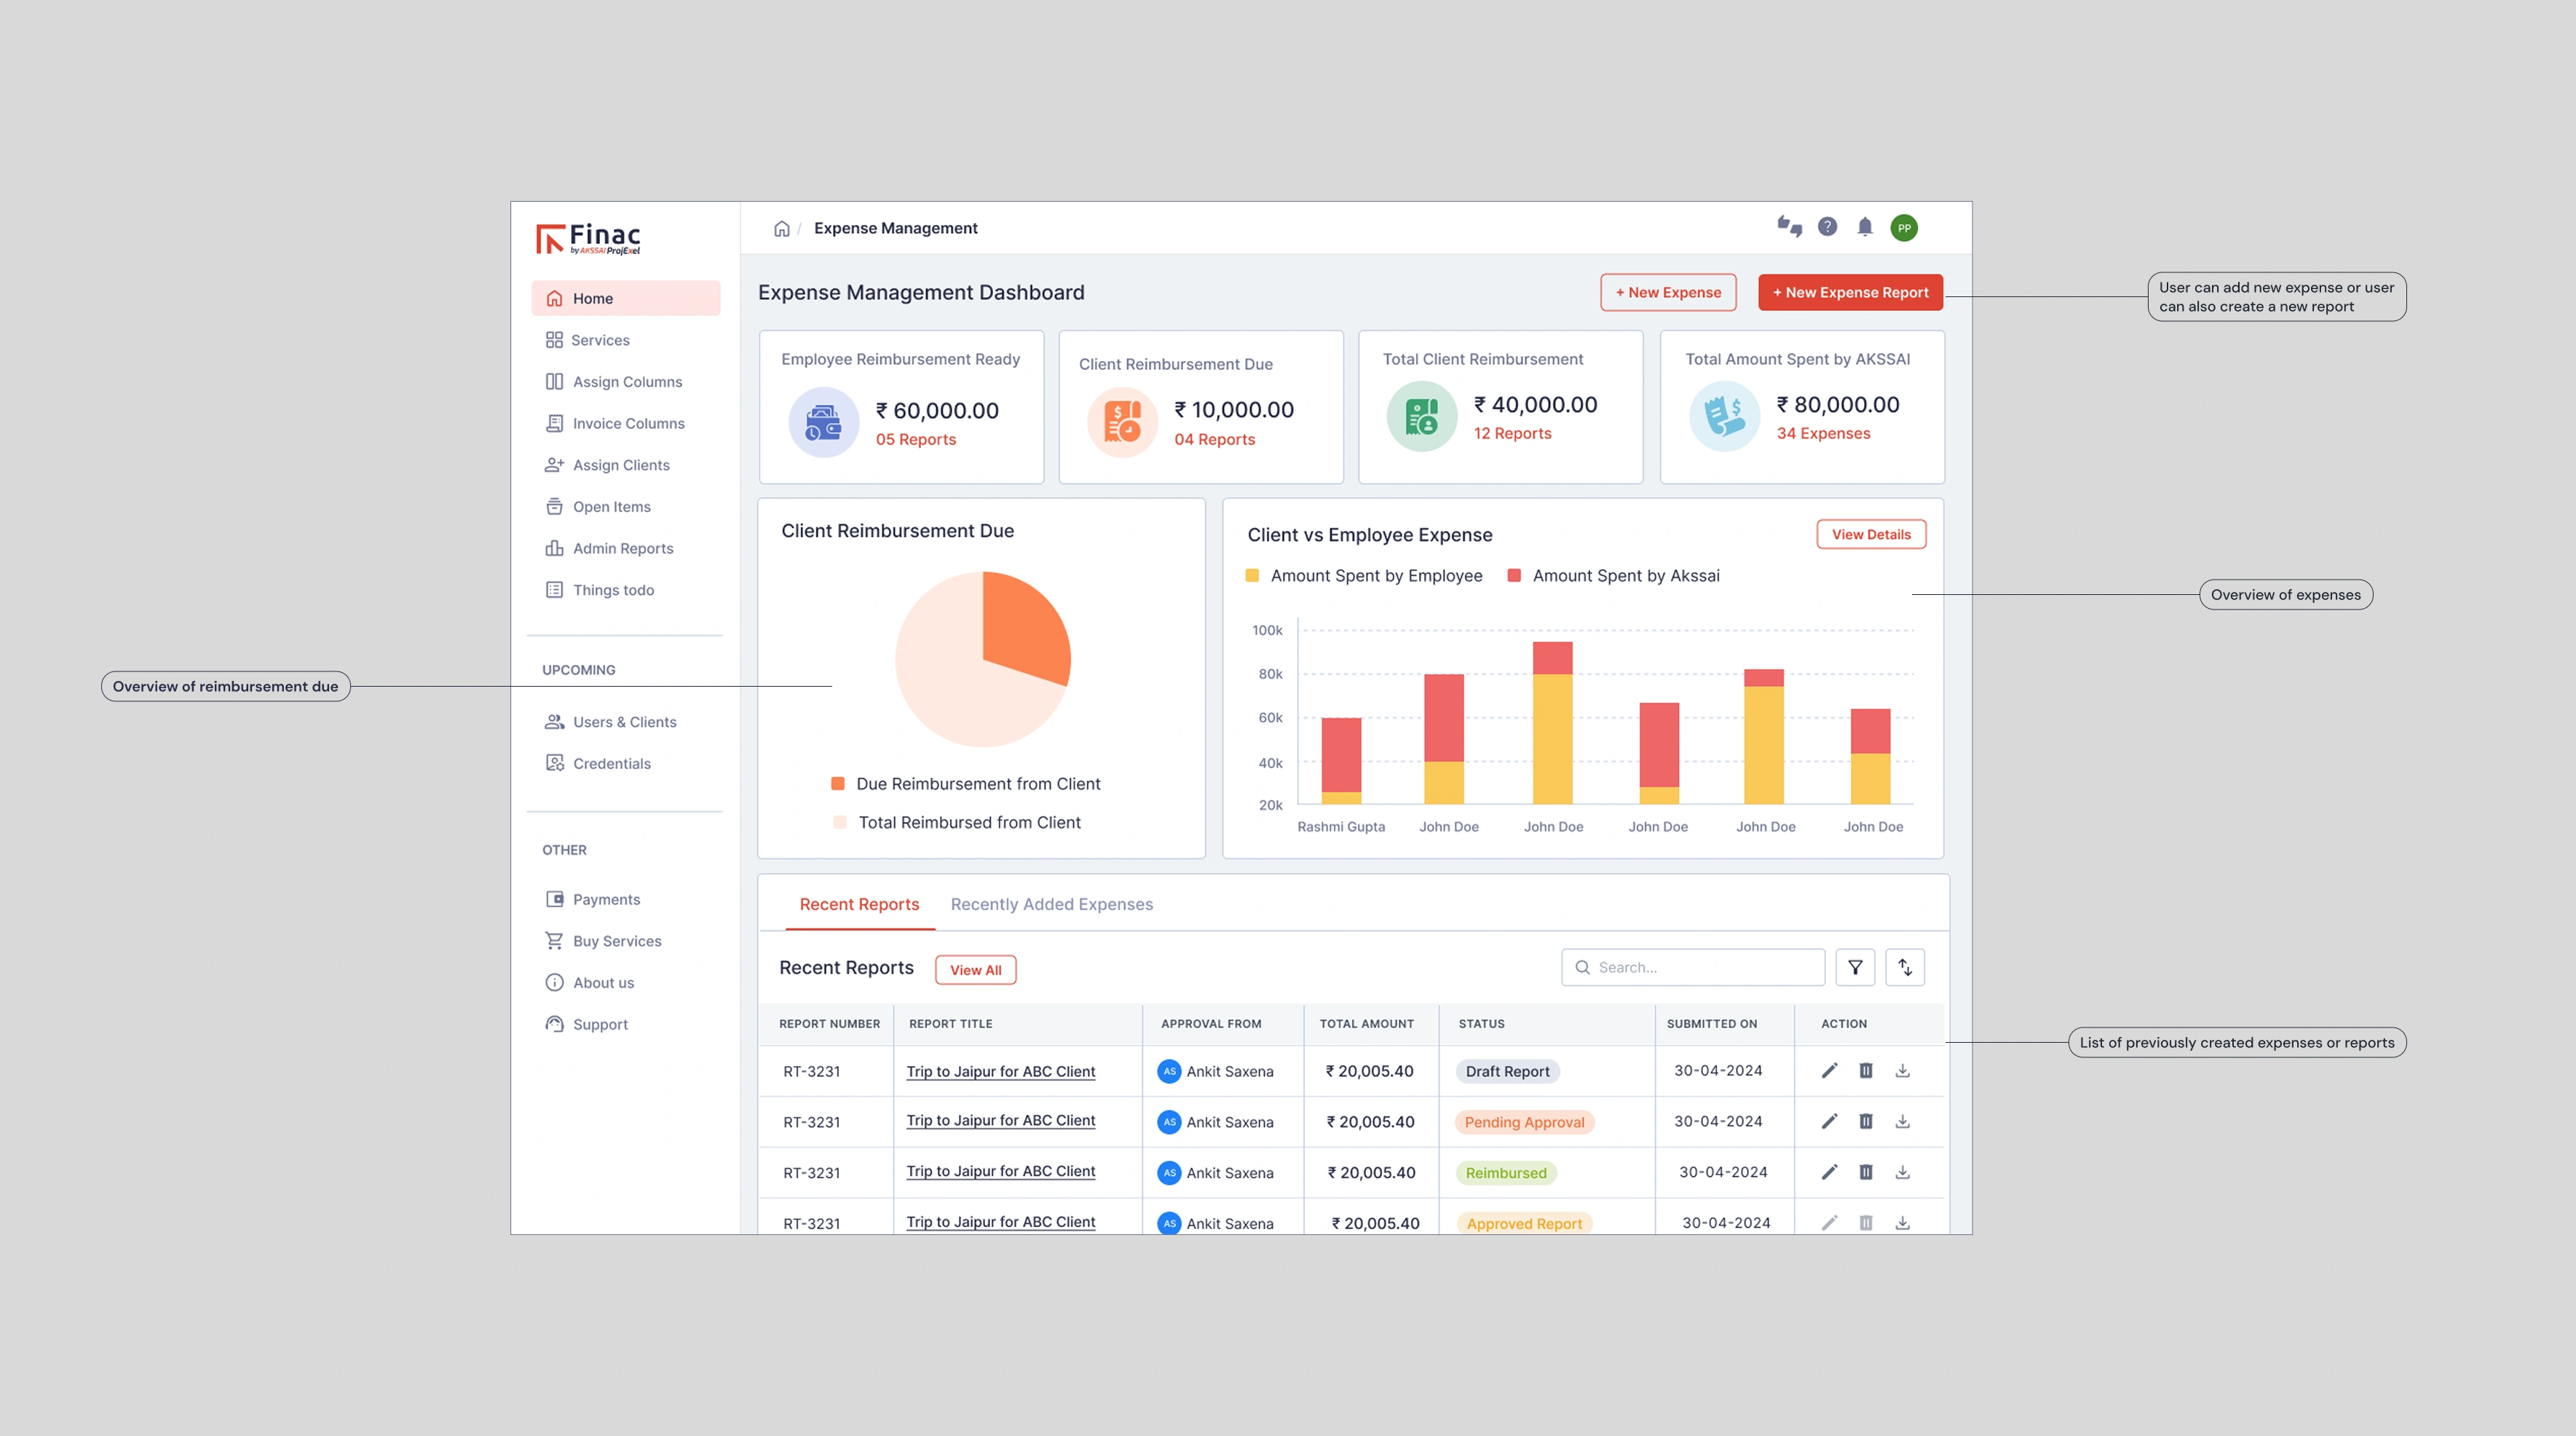
Task: Click the sort arrows icon
Action: point(1905,967)
